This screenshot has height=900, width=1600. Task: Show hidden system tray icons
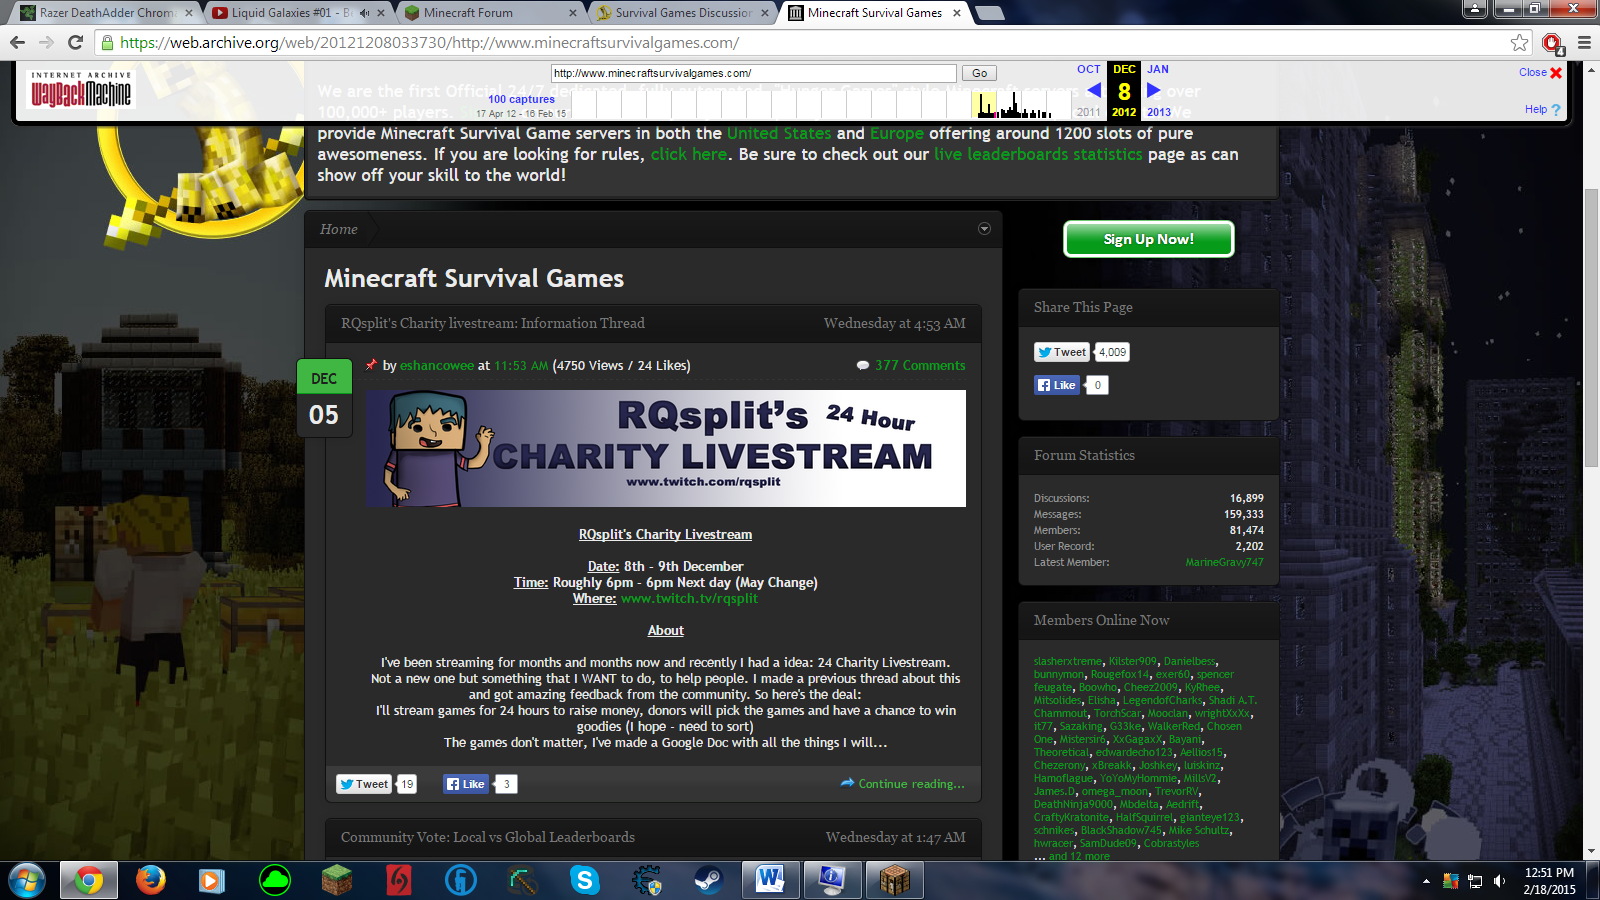tap(1426, 881)
